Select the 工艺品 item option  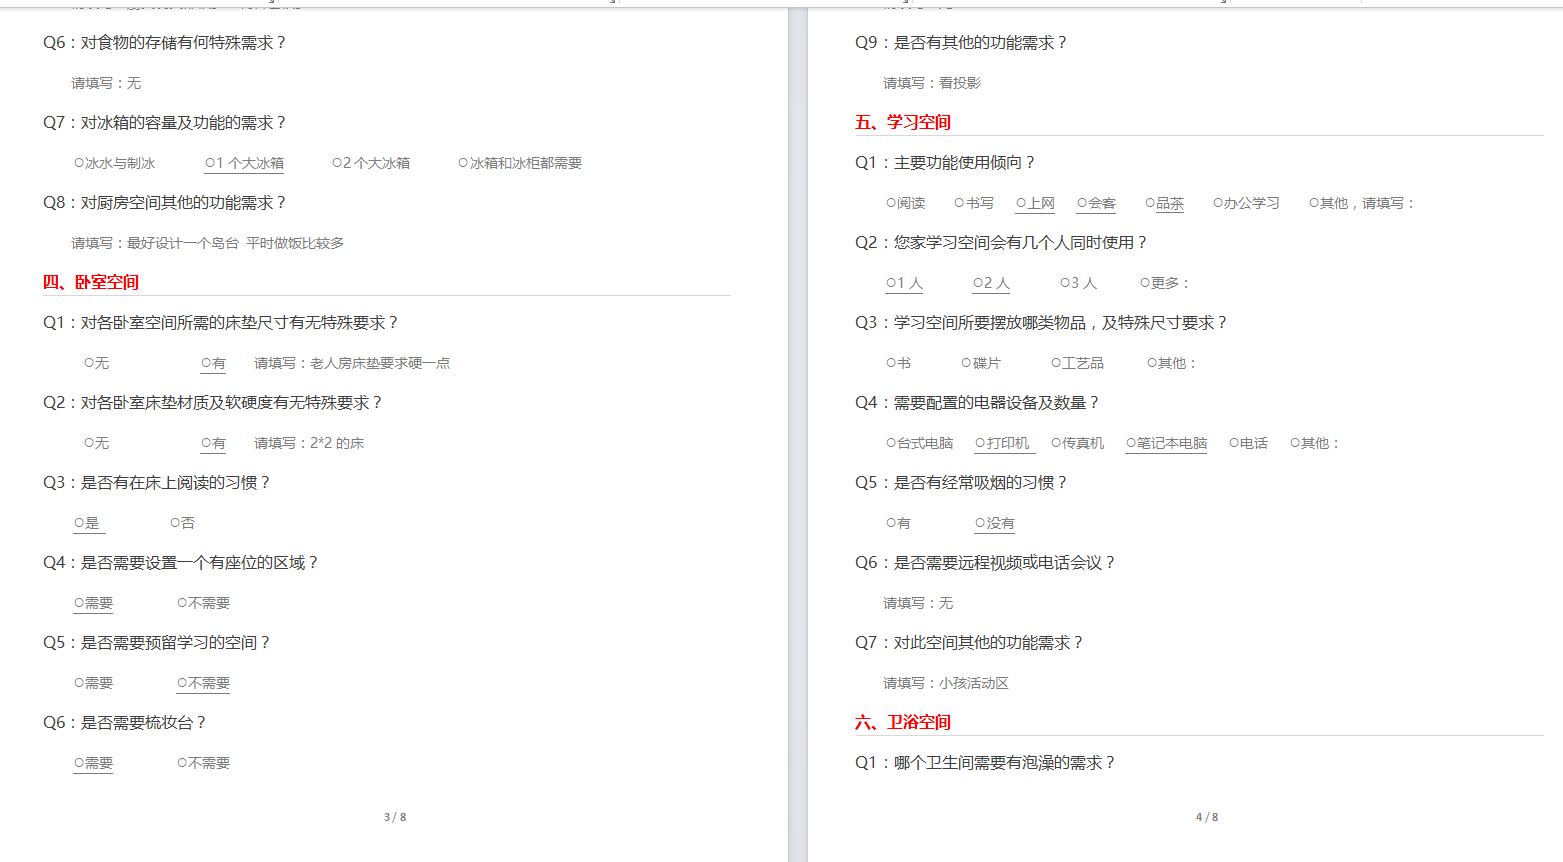pyautogui.click(x=1077, y=363)
